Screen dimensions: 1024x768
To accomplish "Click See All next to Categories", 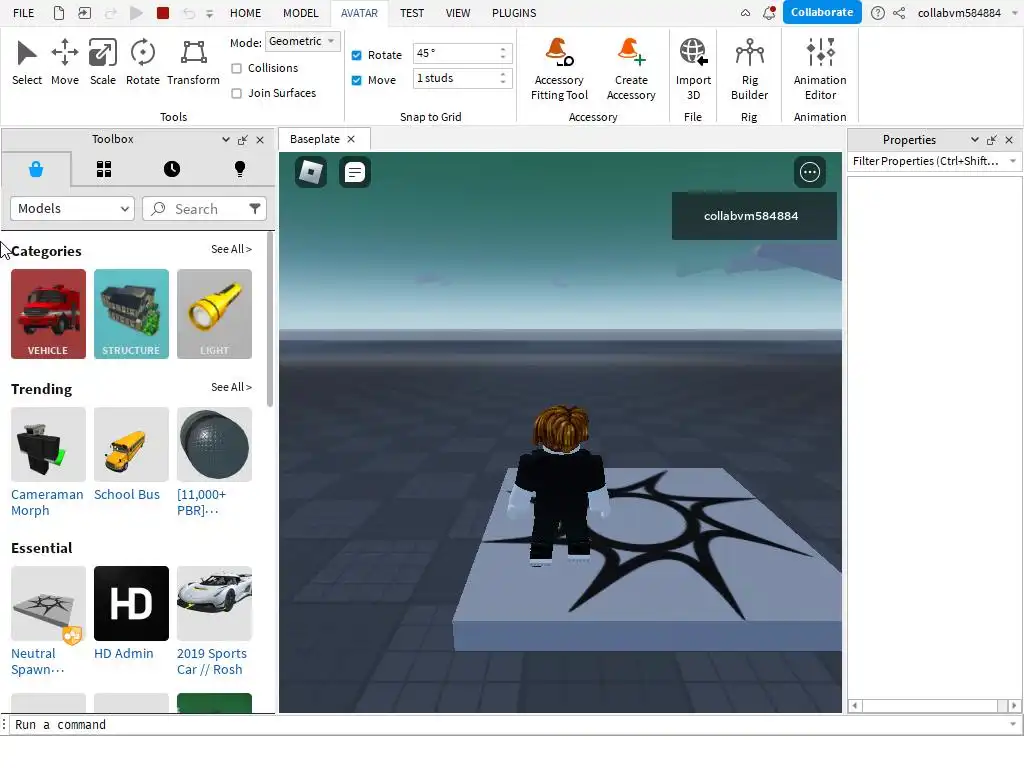I will pyautogui.click(x=231, y=249).
